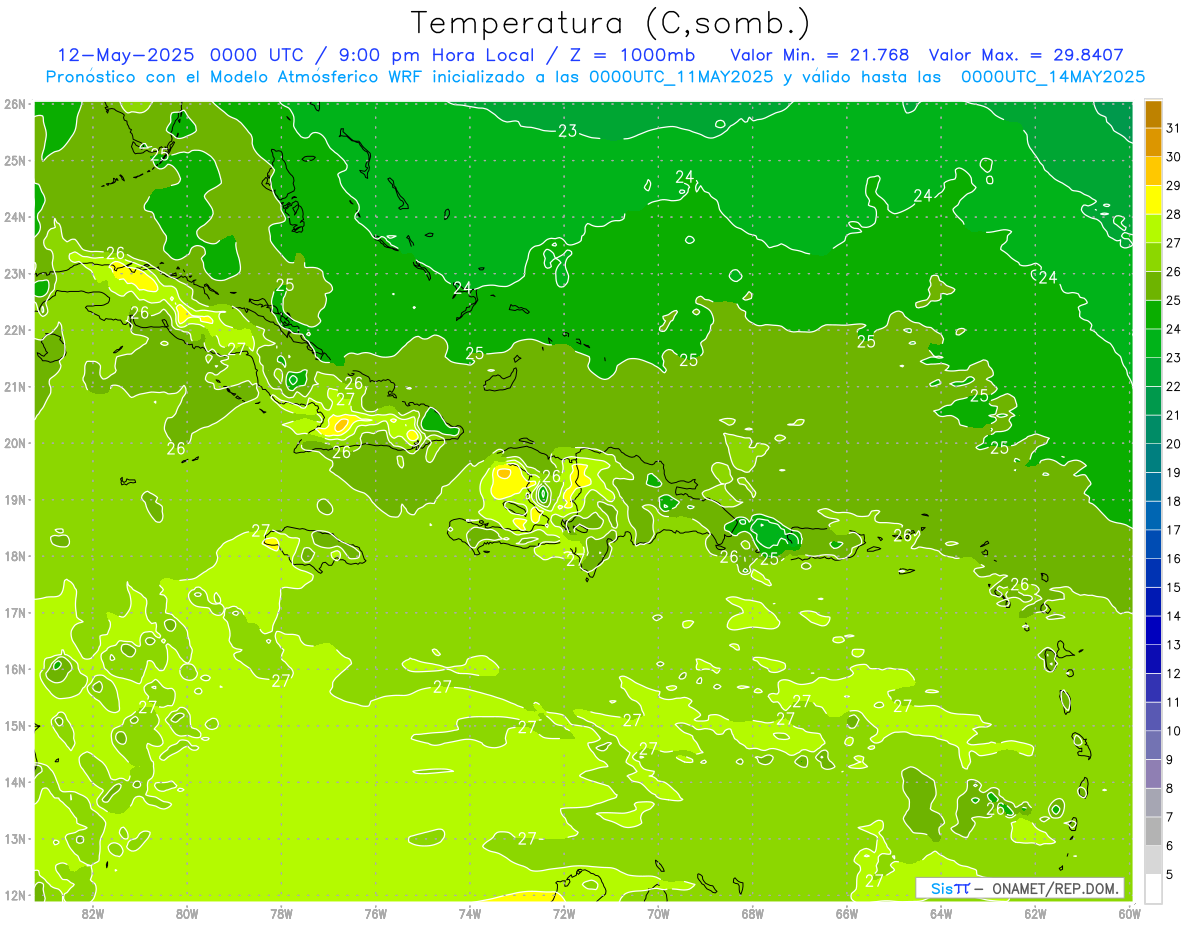Viewport: 1200px width, 927px height.
Task: Click the '20N' latitude axis label
Action: click(14, 443)
